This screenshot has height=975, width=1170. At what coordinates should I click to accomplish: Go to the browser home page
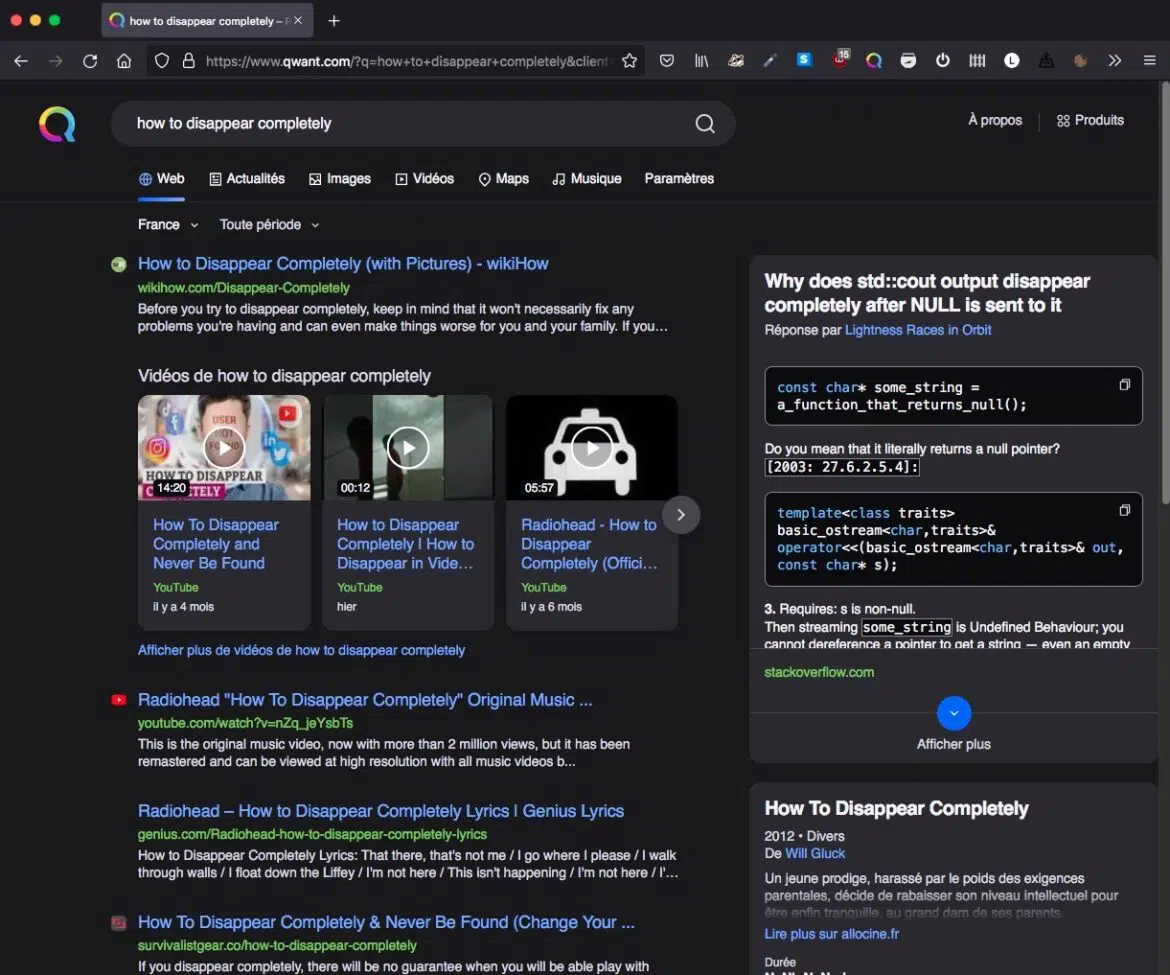[x=124, y=61]
